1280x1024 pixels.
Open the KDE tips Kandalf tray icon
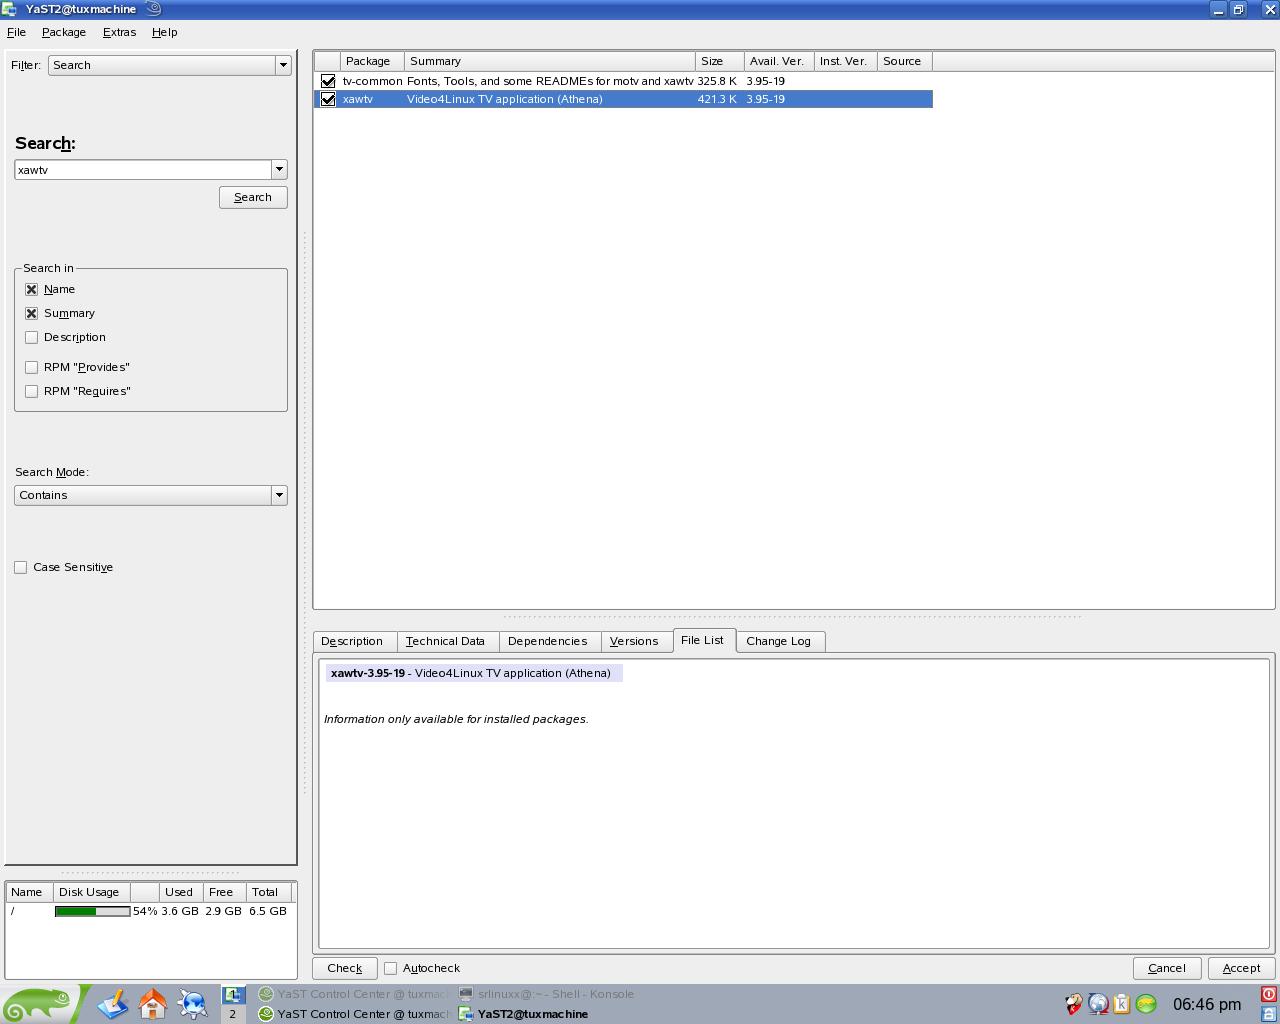click(1074, 1004)
